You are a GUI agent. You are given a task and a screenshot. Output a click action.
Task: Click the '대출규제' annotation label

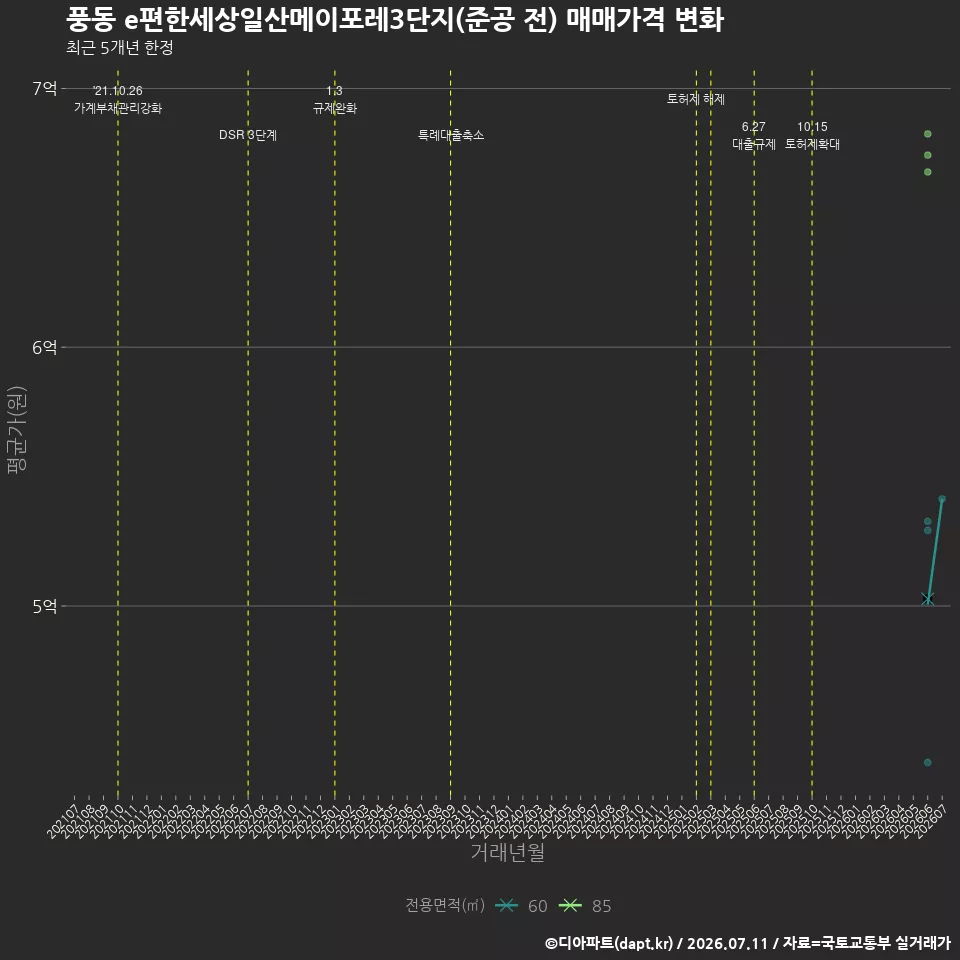pos(754,144)
